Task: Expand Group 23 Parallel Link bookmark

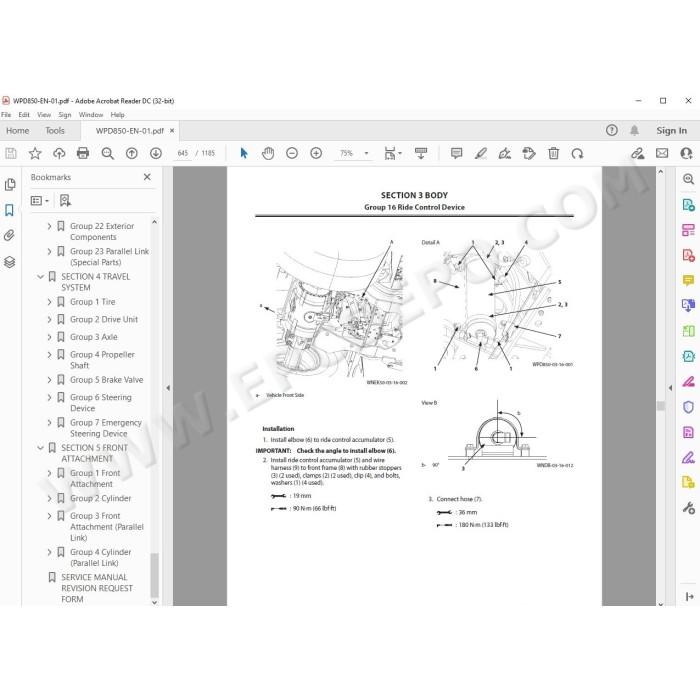Action: (x=50, y=251)
